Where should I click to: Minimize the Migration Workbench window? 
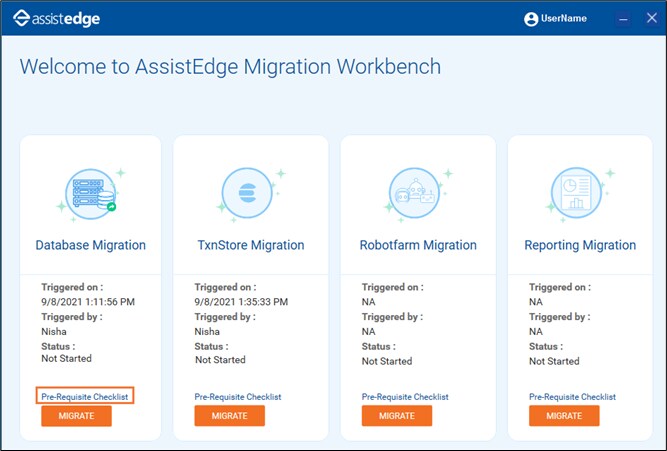[x=623, y=19]
